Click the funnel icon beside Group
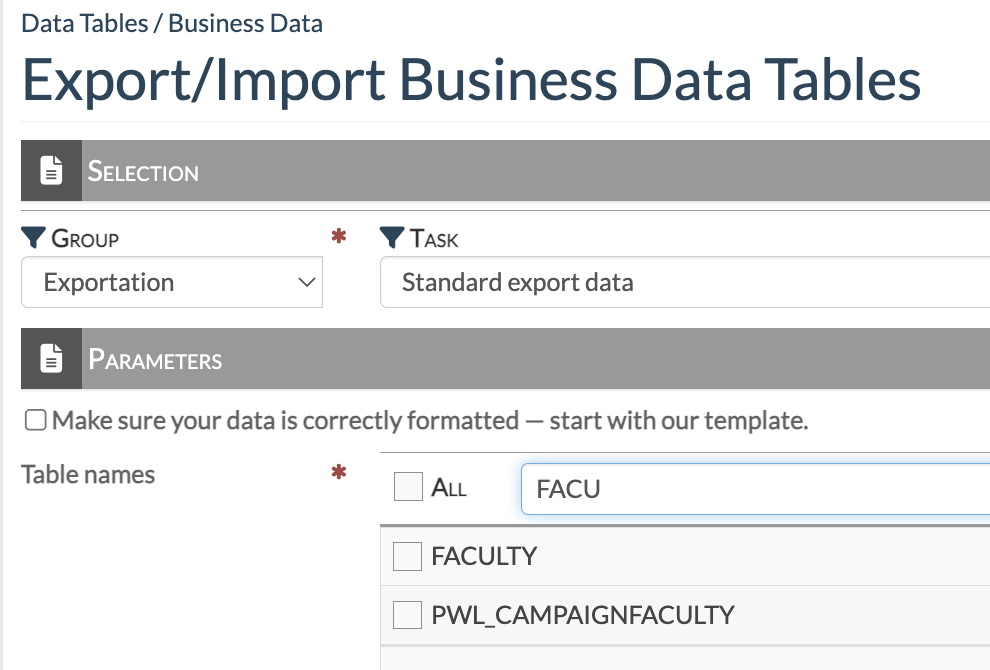Image resolution: width=990 pixels, height=670 pixels. pyautogui.click(x=33, y=238)
